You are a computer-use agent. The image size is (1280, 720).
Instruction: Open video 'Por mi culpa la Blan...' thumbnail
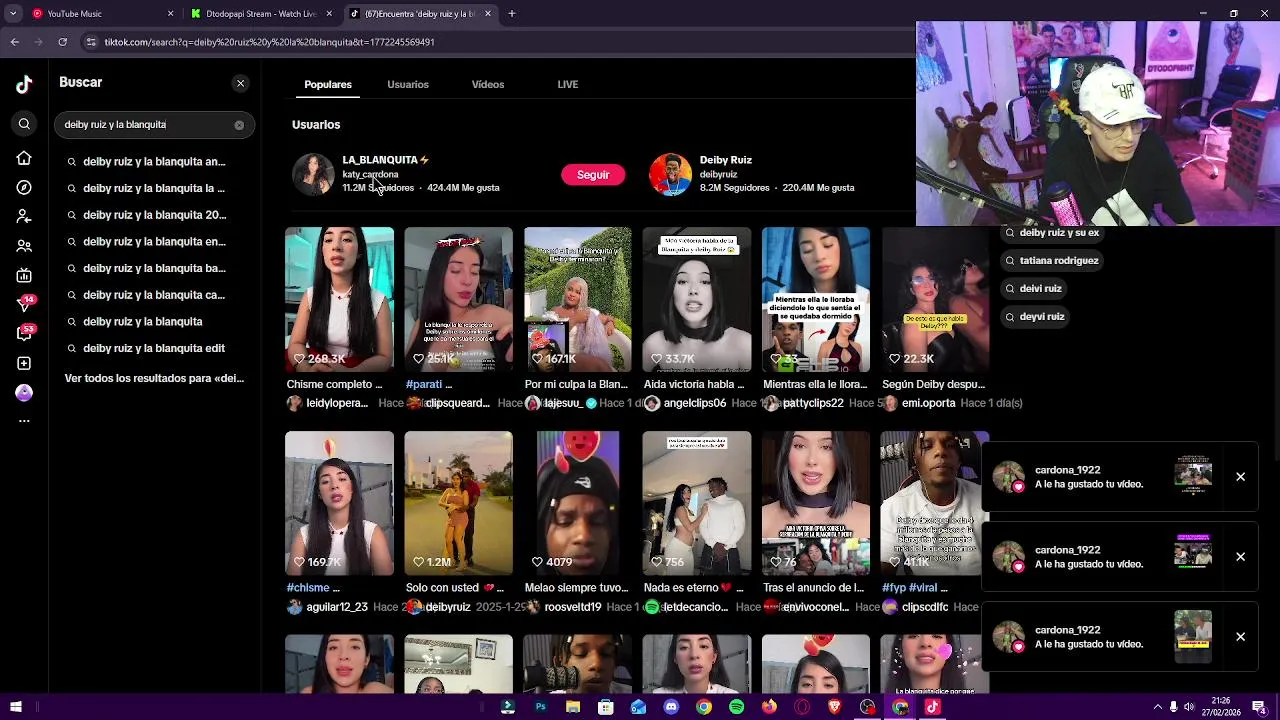577,299
